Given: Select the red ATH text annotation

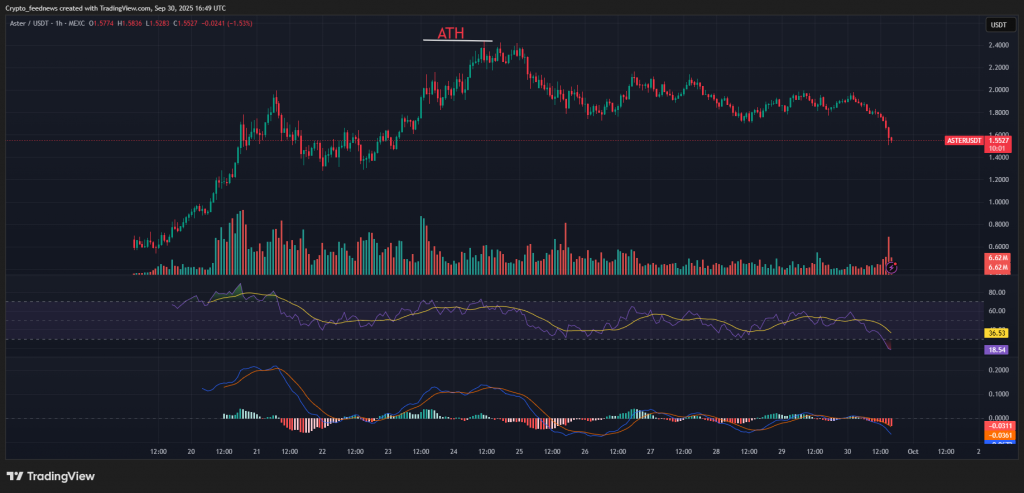Looking at the screenshot, I should point(452,33).
